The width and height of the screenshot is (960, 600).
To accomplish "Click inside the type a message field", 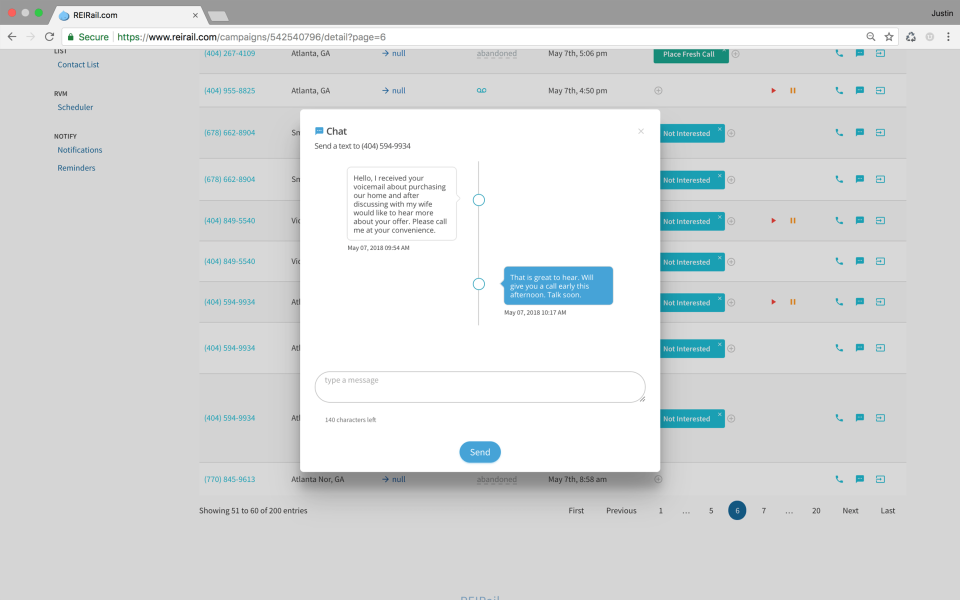I will point(479,386).
